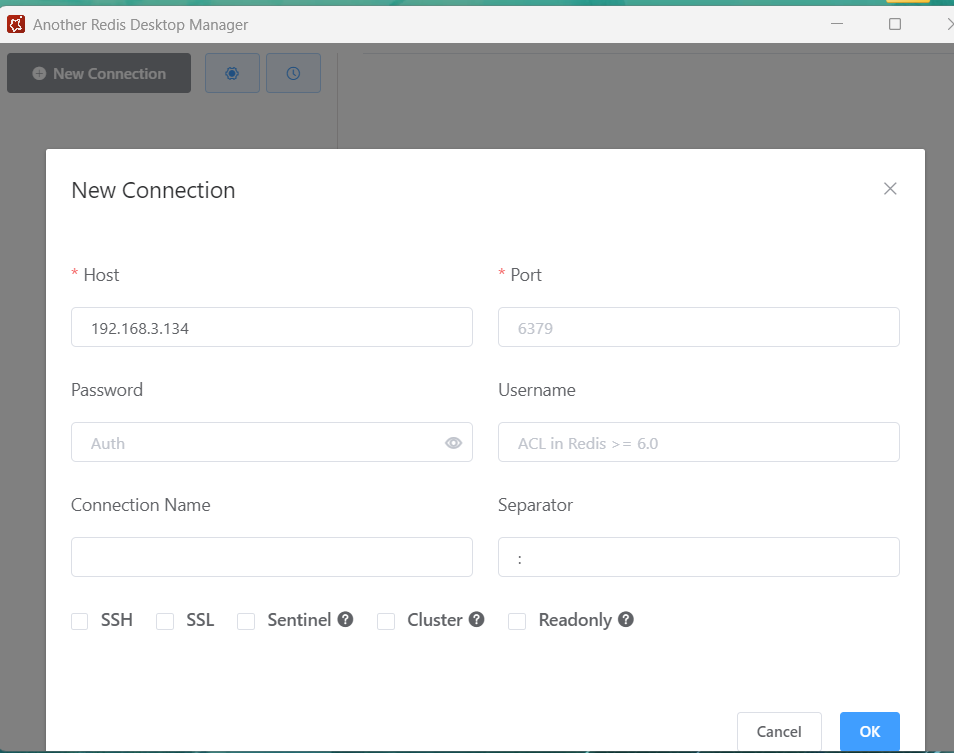Enable the SSL checkbox

point(165,621)
